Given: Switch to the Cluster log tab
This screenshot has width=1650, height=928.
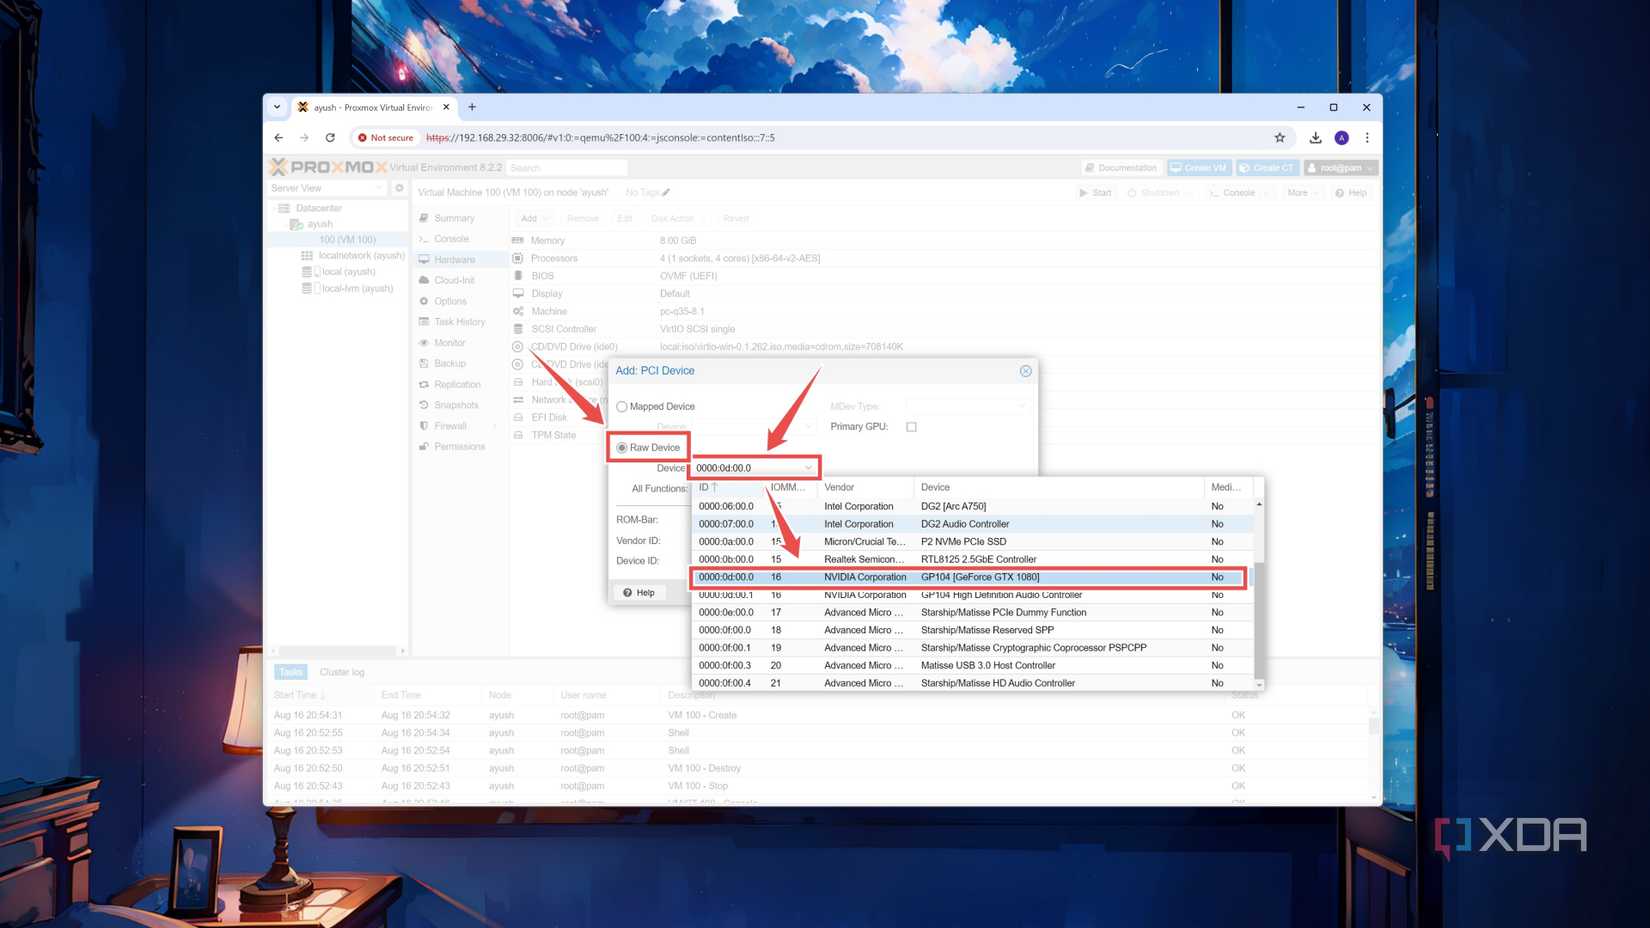Looking at the screenshot, I should click(342, 671).
